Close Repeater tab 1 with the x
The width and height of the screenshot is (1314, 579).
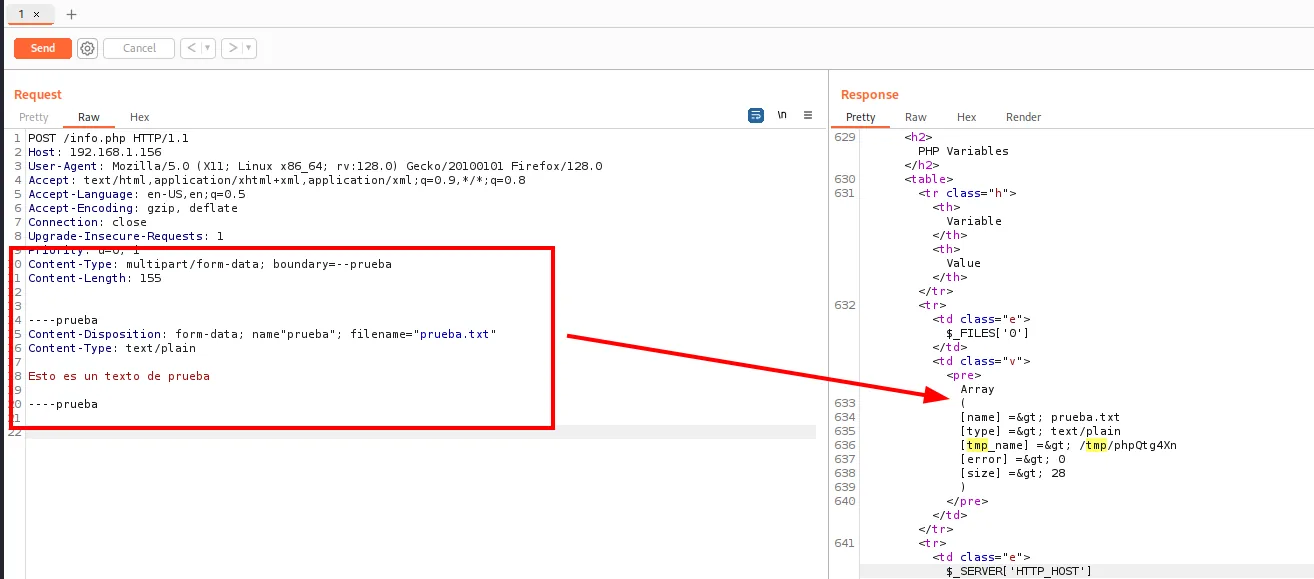(37, 15)
